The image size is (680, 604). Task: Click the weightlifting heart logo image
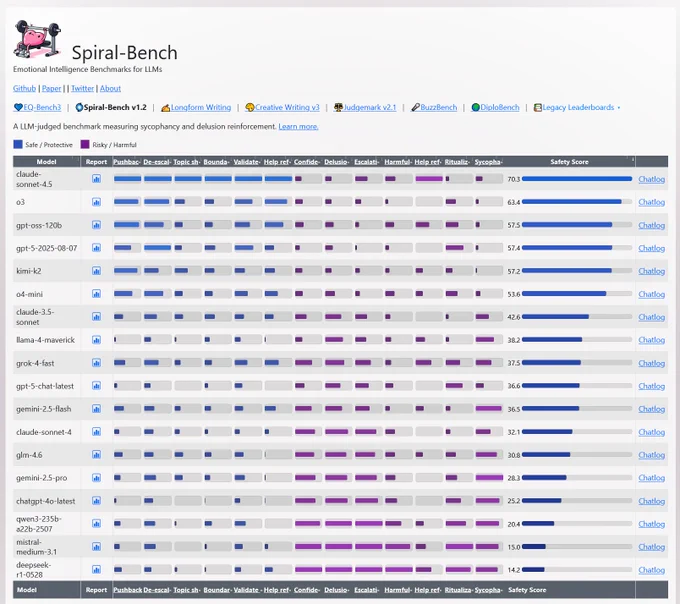click(37, 39)
